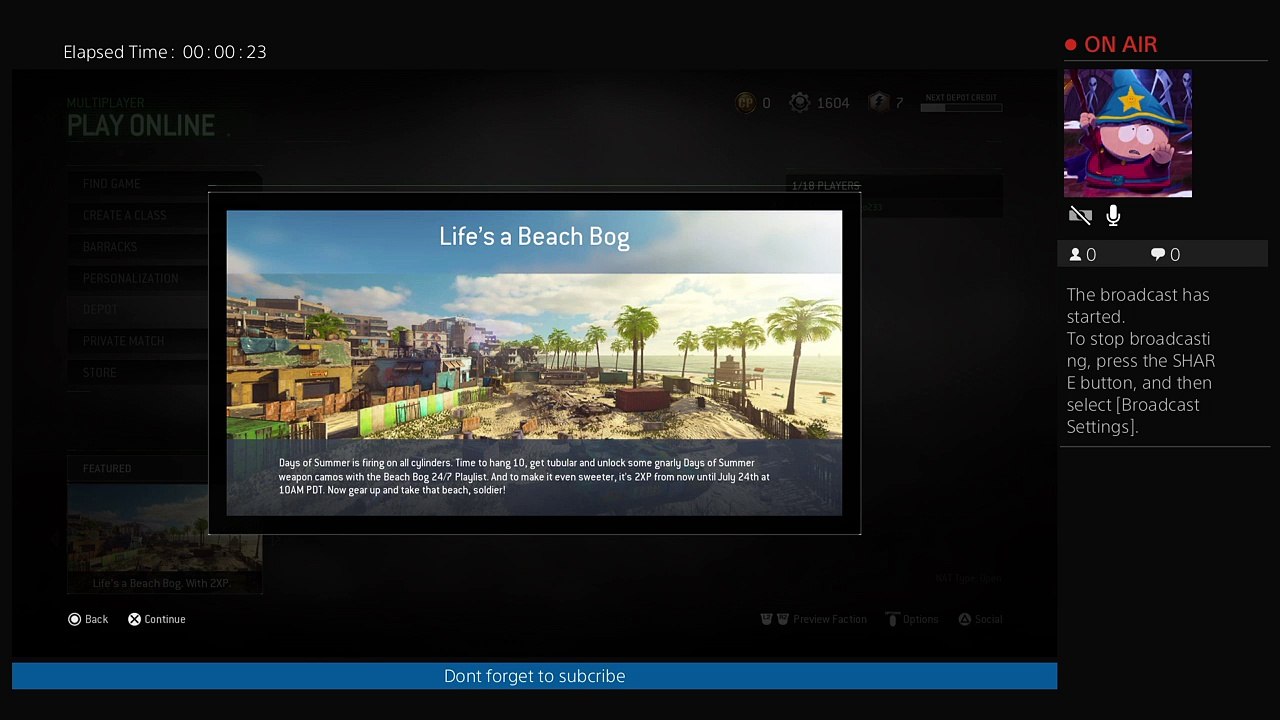
Task: Click the Elapsed Time counter
Action: 165,52
